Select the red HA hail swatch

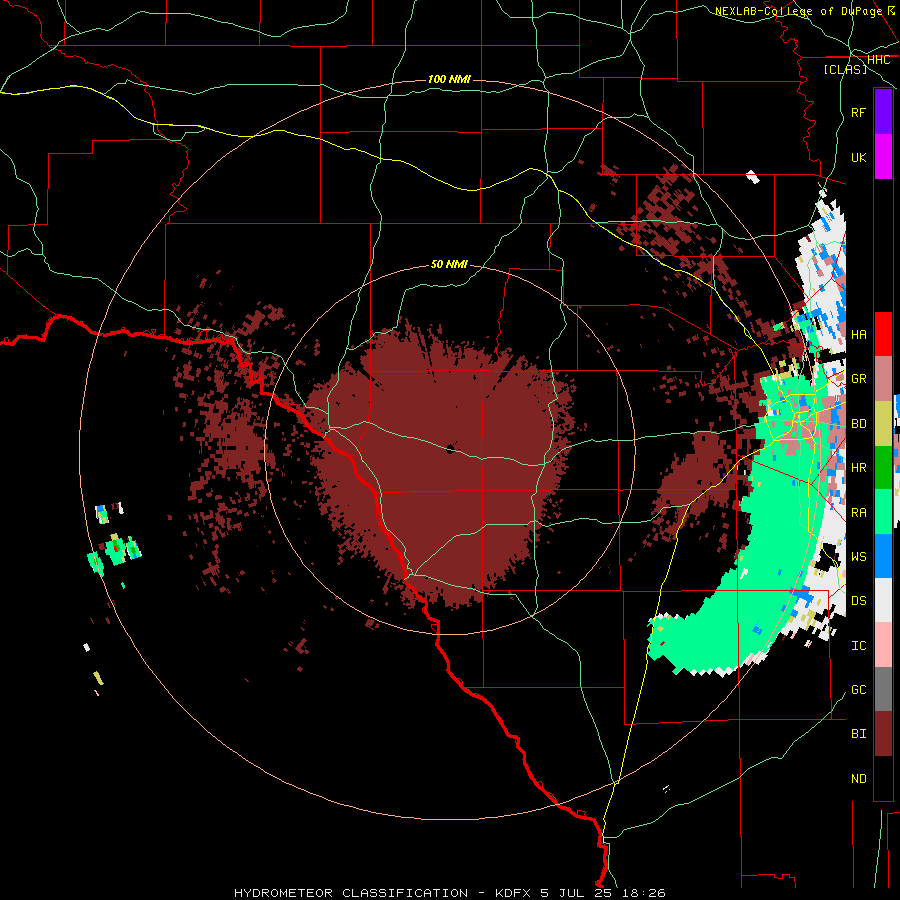coord(883,334)
